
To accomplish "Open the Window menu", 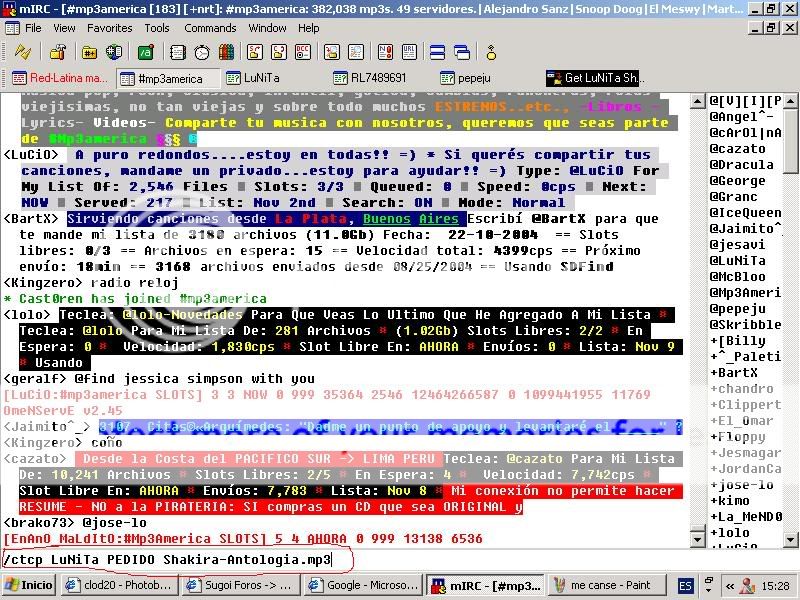I will click(267, 28).
